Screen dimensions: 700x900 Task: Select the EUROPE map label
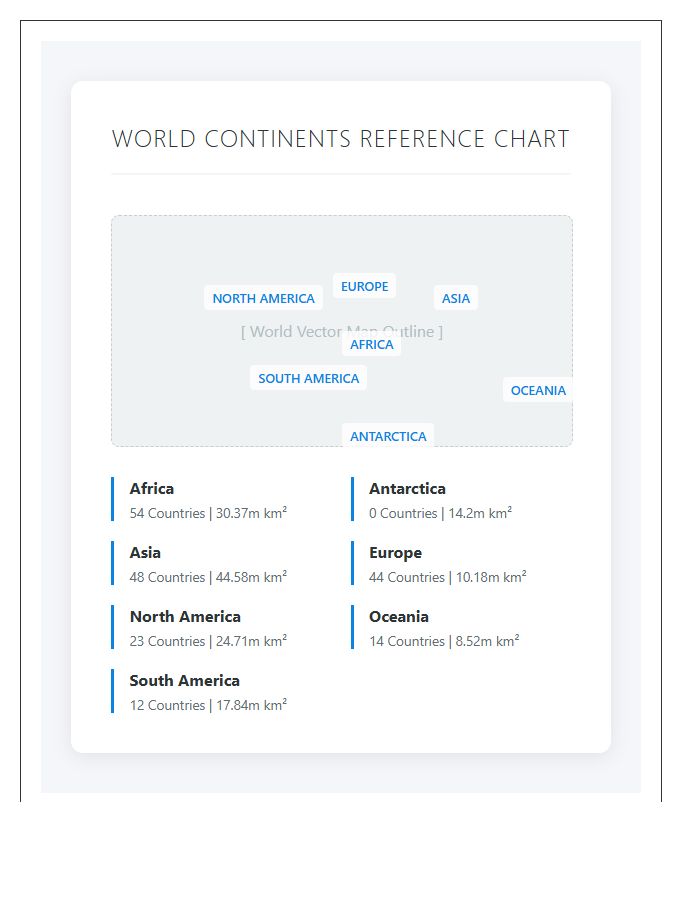coord(364,286)
